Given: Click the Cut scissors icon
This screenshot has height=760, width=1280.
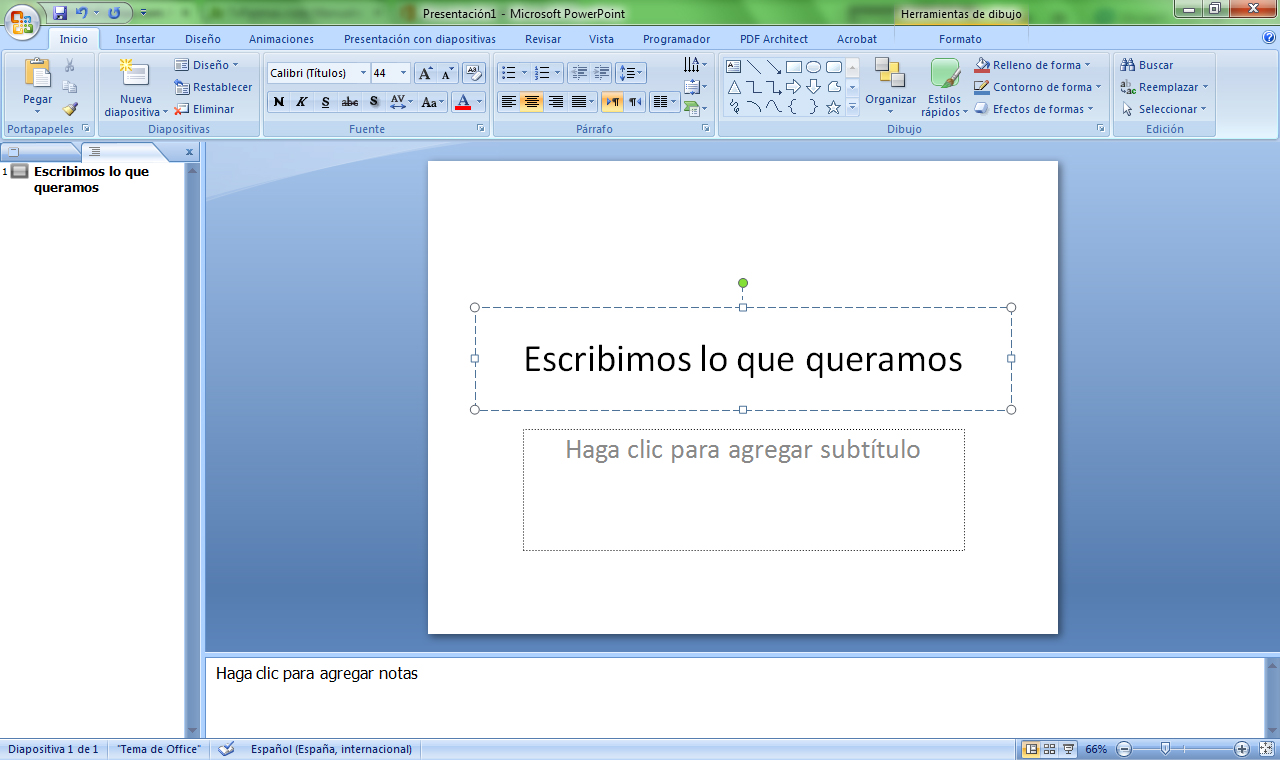Looking at the screenshot, I should point(70,65).
